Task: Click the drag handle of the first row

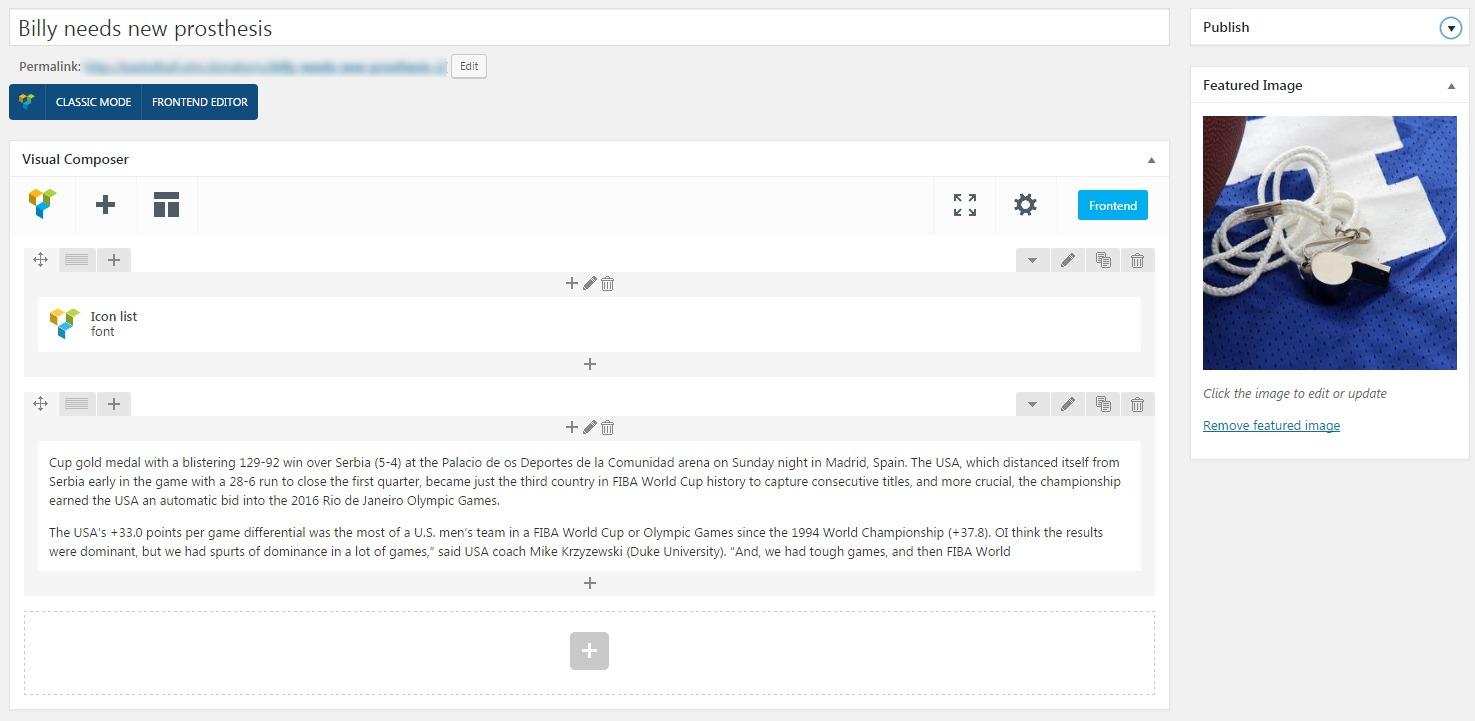Action: (x=41, y=260)
